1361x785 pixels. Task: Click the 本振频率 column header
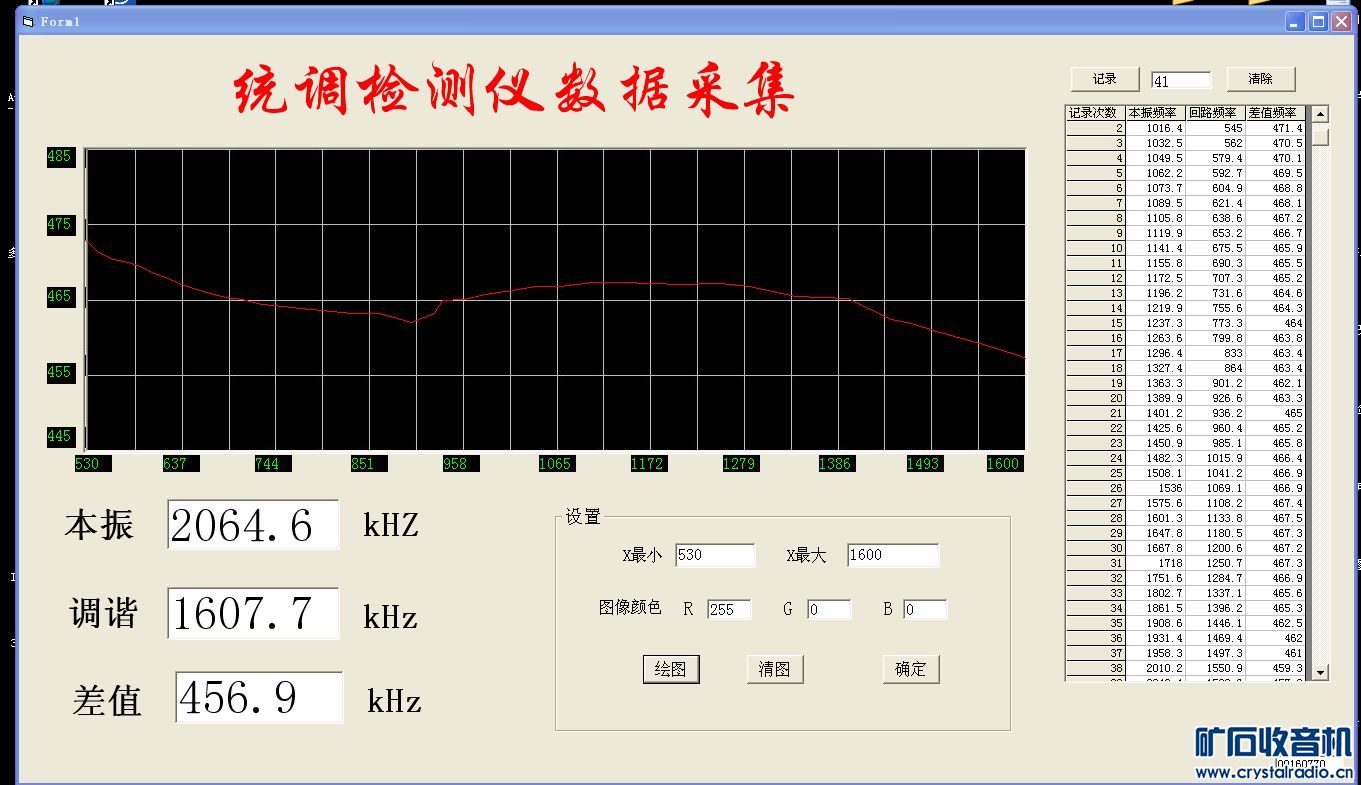coord(1155,113)
